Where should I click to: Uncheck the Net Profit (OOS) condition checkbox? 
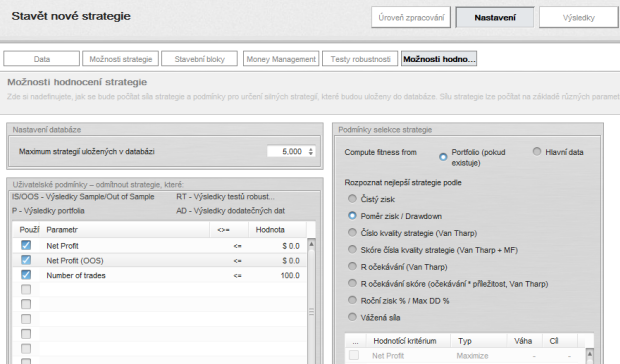(26, 260)
